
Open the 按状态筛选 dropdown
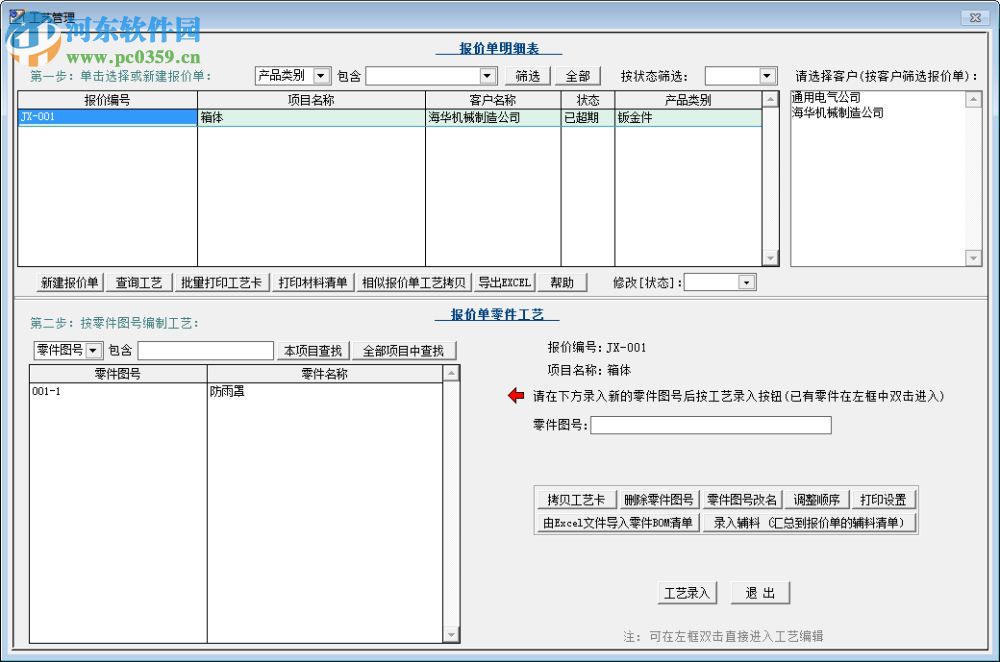[x=767, y=76]
